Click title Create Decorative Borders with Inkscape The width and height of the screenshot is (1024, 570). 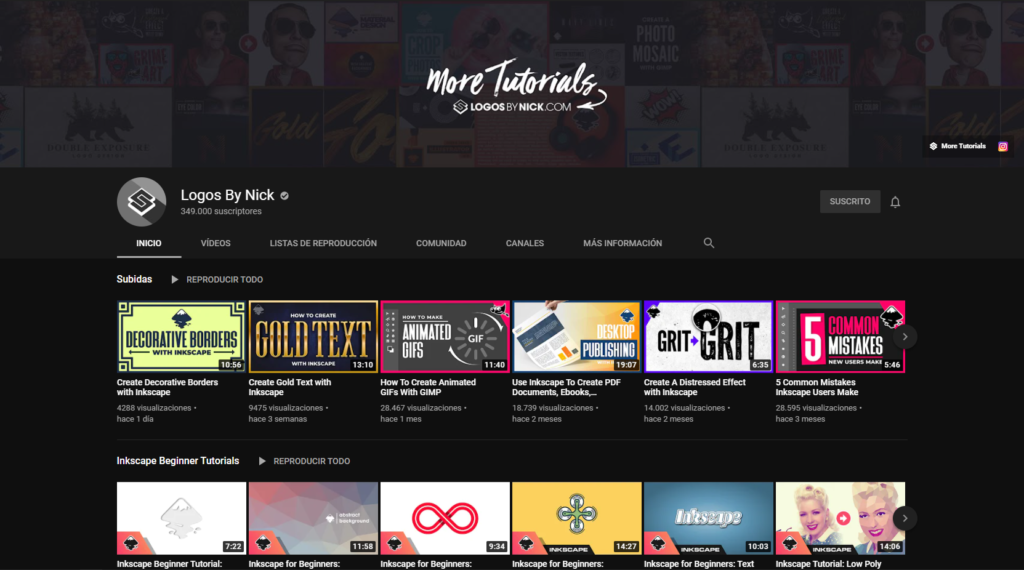click(x=167, y=387)
